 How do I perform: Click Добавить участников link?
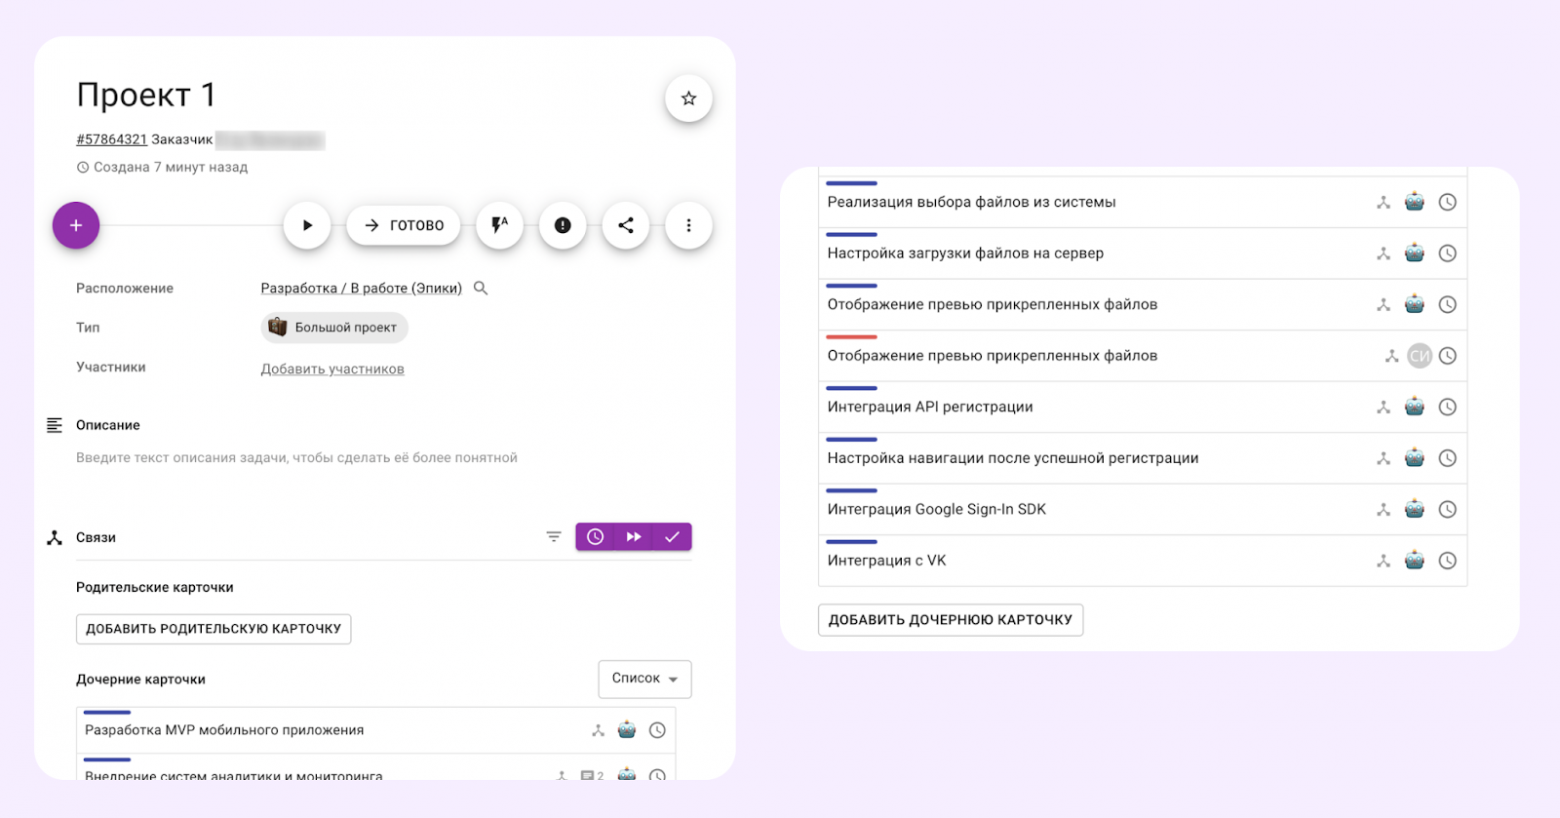[332, 369]
